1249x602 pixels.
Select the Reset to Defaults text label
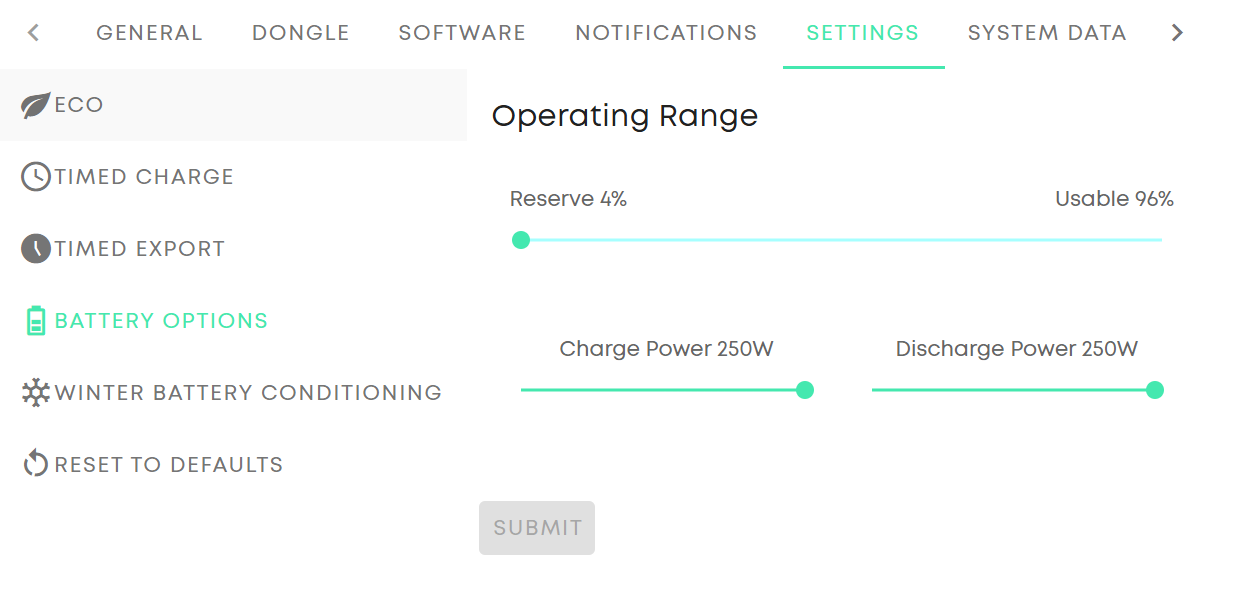coord(169,465)
